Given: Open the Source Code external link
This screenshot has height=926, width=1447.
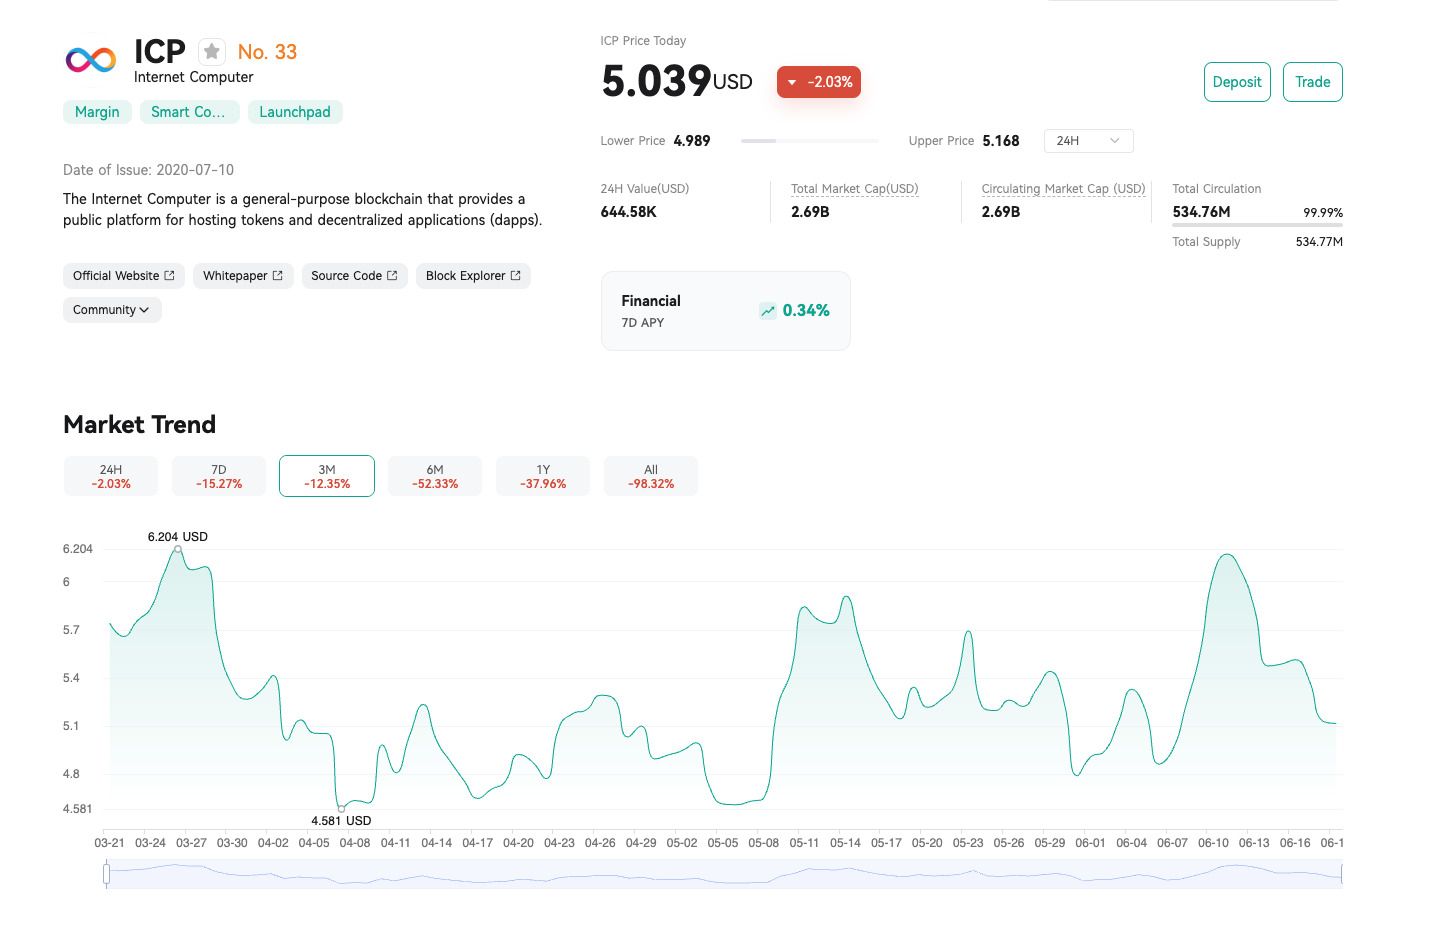Looking at the screenshot, I should click(x=354, y=276).
